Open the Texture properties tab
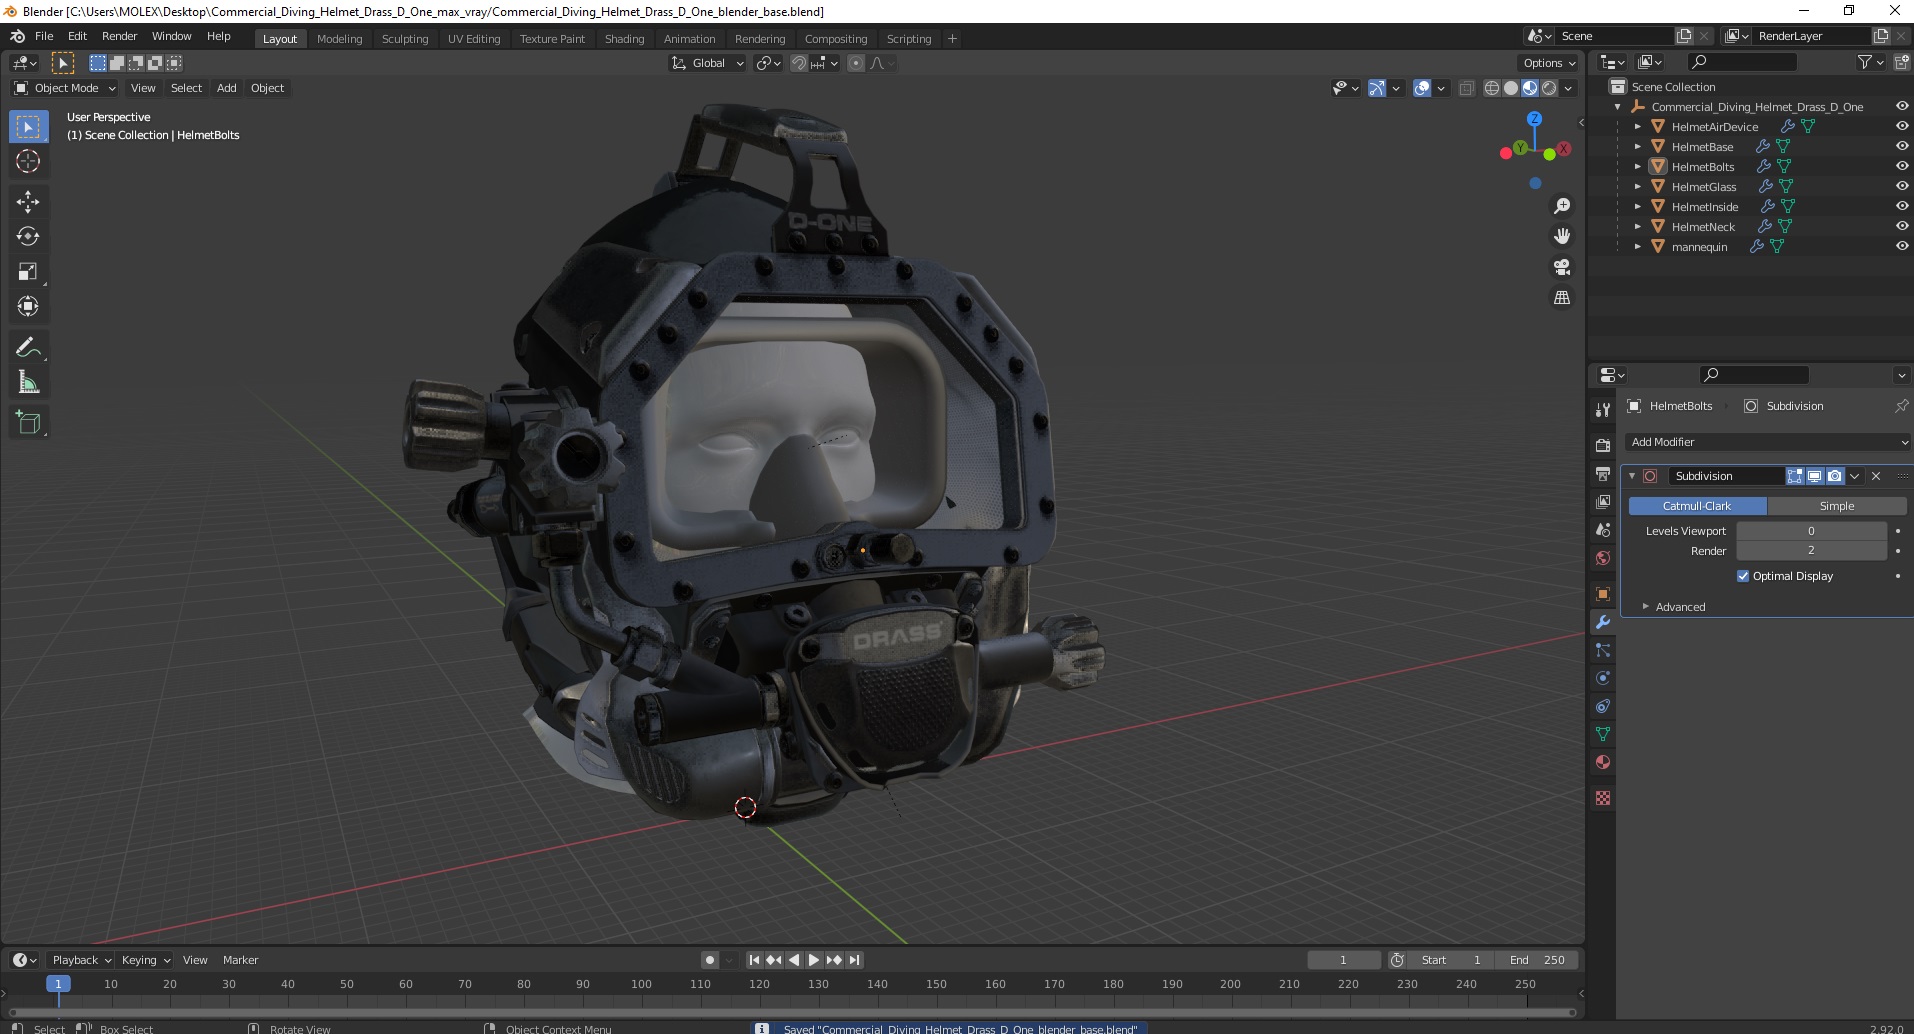 coord(1603,798)
